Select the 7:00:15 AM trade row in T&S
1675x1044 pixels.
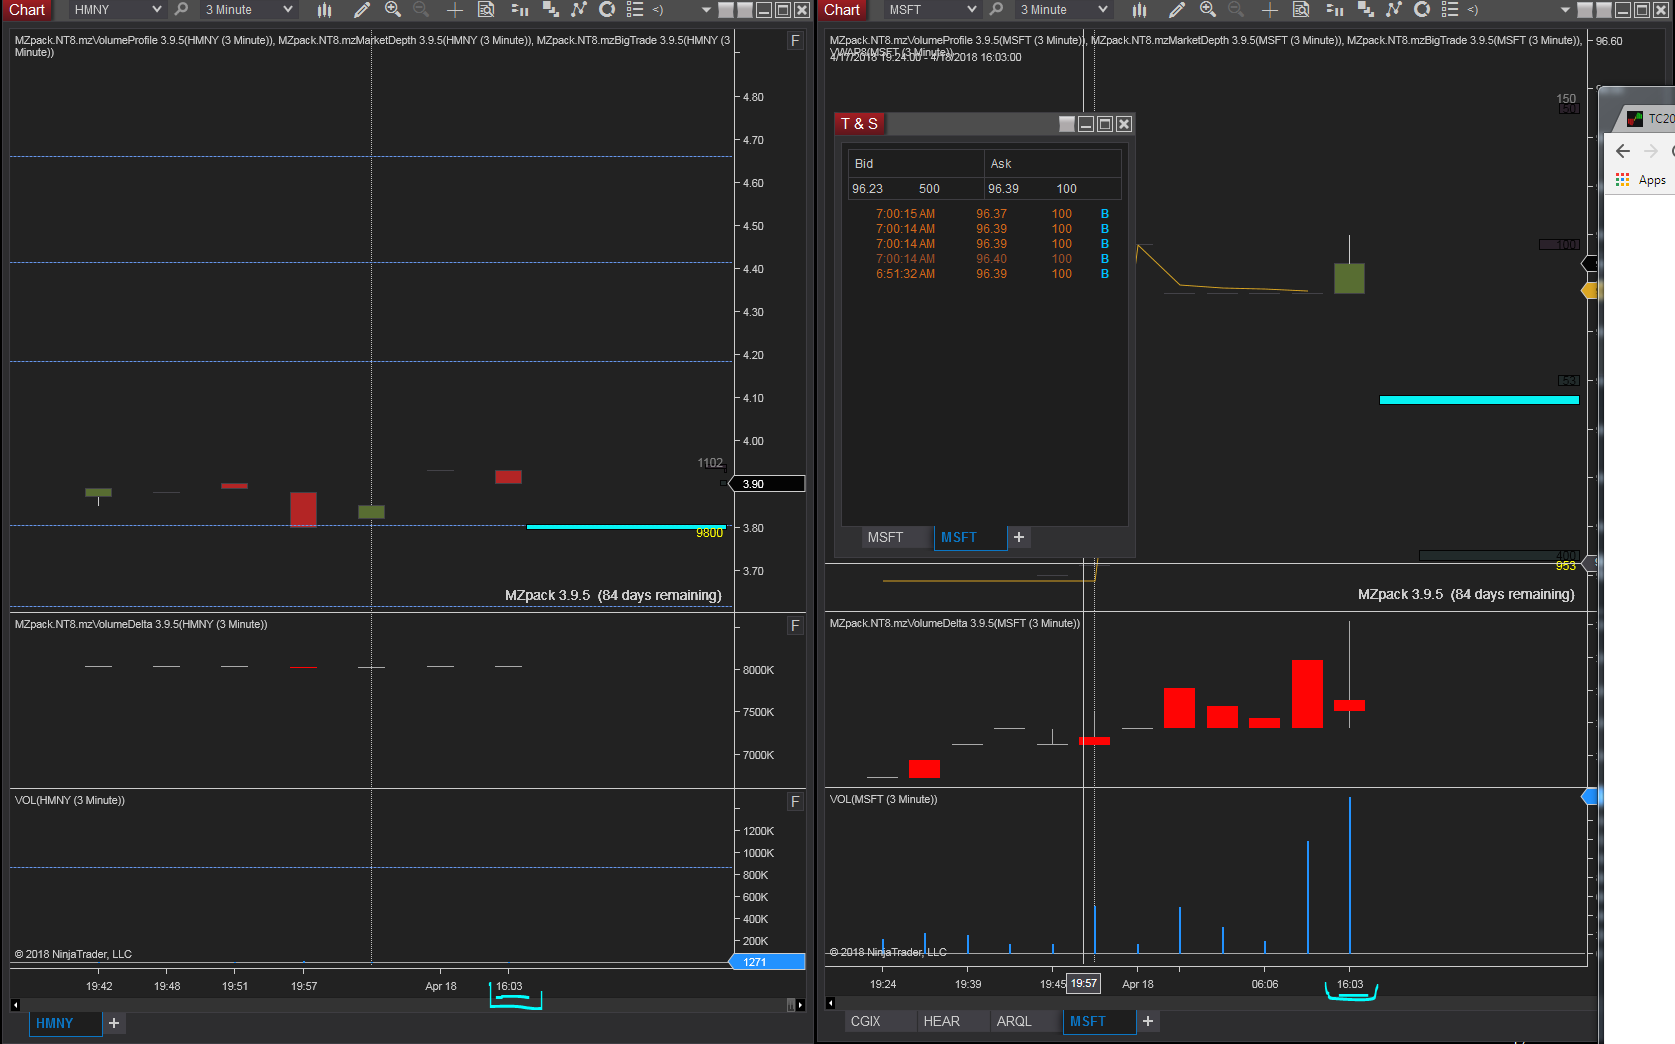pos(985,214)
